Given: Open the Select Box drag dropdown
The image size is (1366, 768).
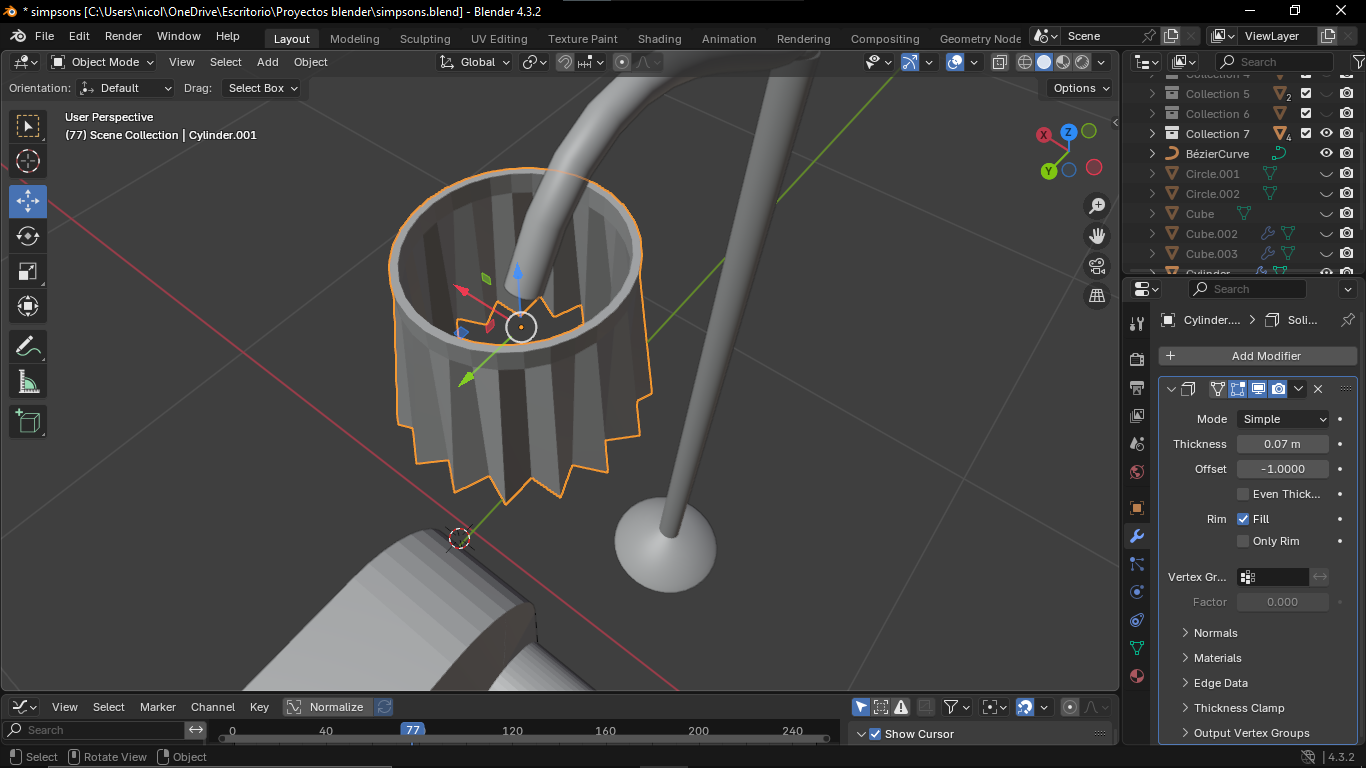Looking at the screenshot, I should [264, 88].
